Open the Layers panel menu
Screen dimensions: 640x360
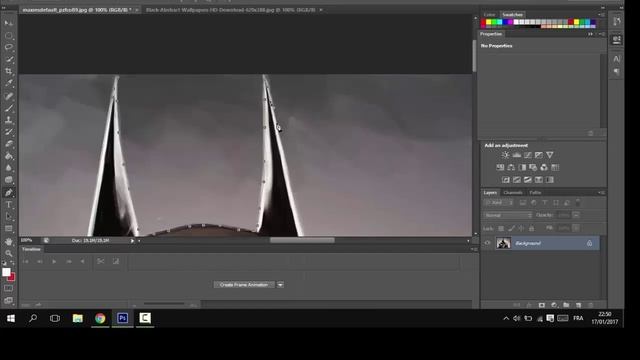pyautogui.click(x=602, y=193)
